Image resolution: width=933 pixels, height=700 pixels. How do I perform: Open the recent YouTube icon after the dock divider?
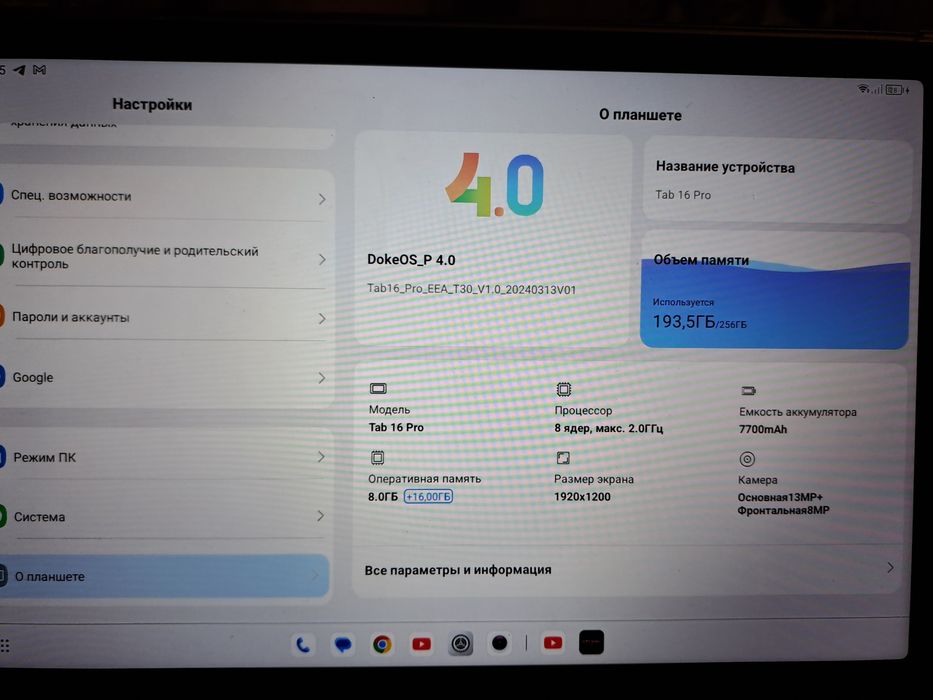[553, 642]
